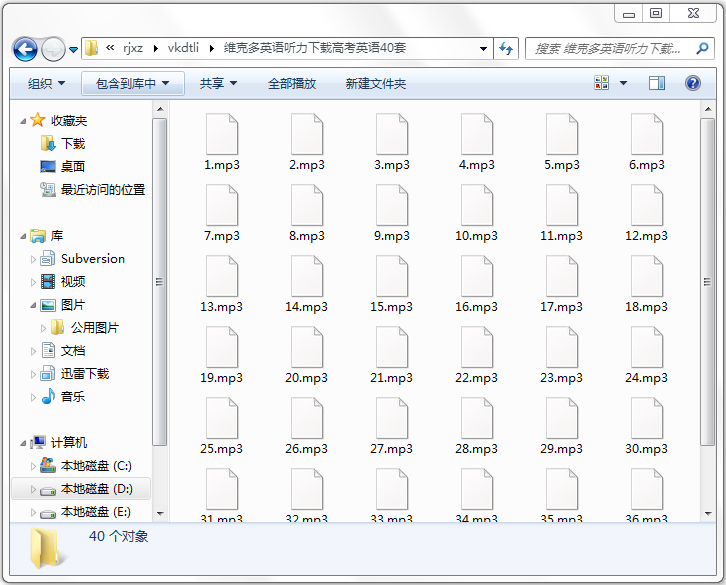Select 本地磁盘 (C:)
Image resolution: width=726 pixels, height=585 pixels.
86,465
